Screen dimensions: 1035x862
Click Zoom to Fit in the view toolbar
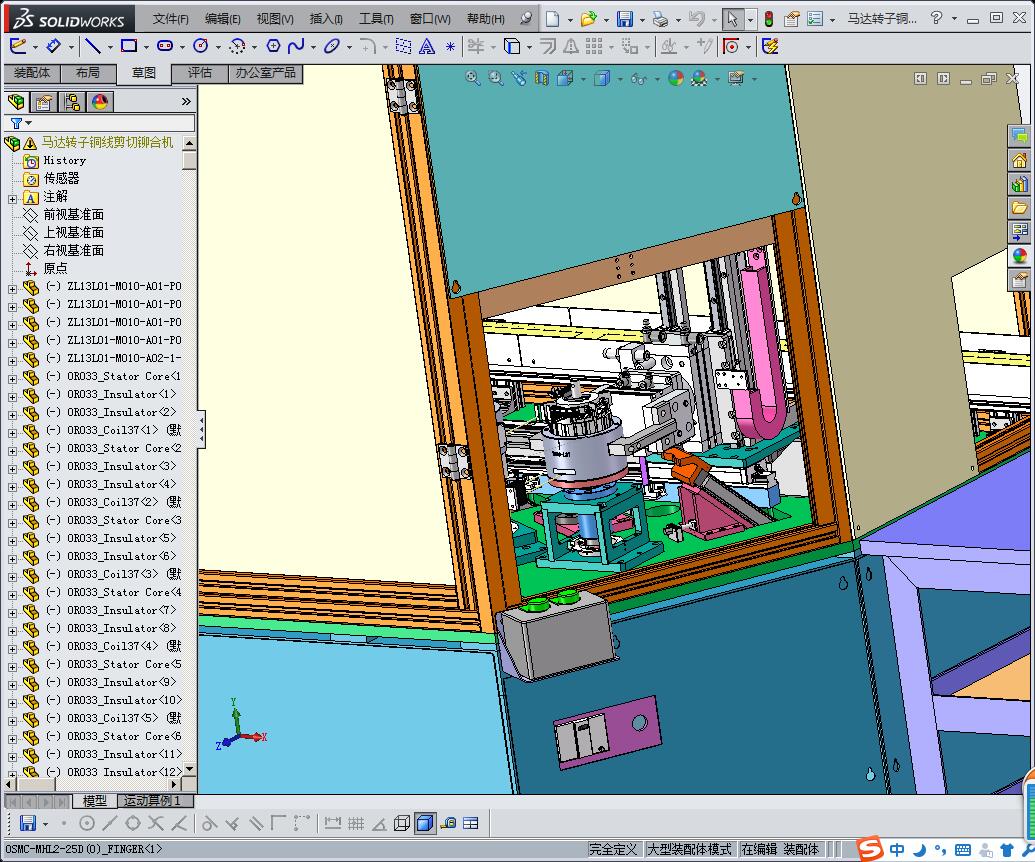point(473,78)
